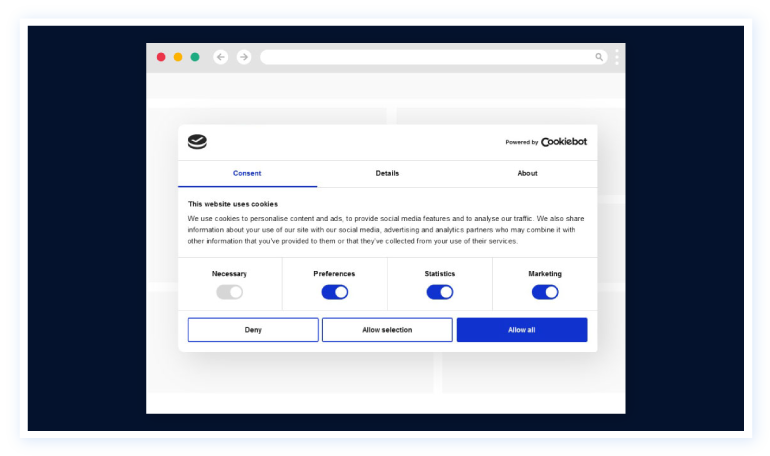This screenshot has width=770, height=456.
Task: Disable the Preferences cookies switch
Action: coord(335,292)
